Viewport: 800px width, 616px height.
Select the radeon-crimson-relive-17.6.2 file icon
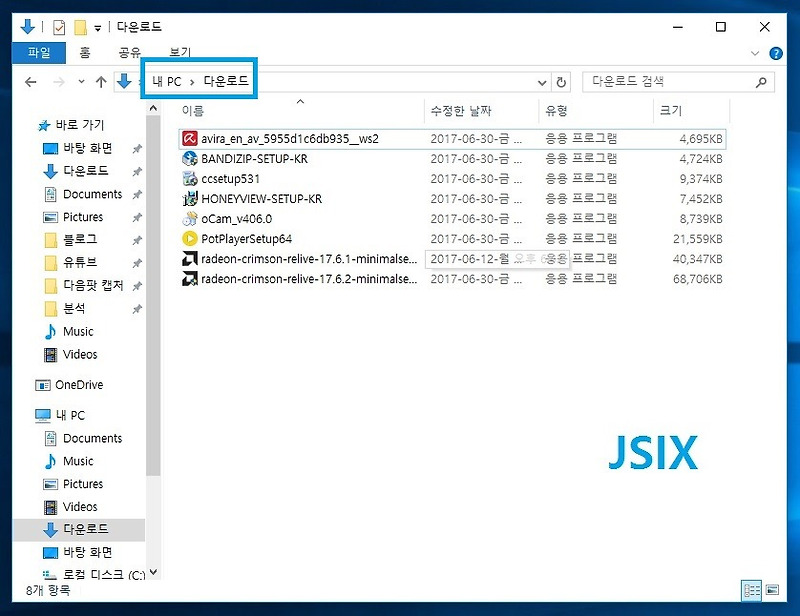pos(190,278)
